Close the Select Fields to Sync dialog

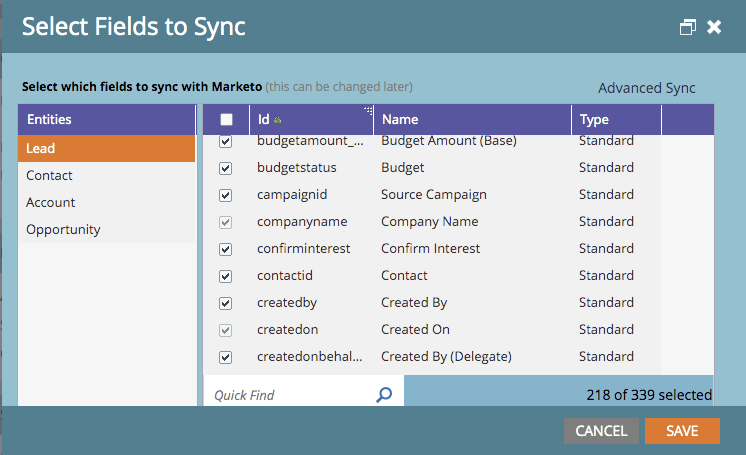point(714,27)
